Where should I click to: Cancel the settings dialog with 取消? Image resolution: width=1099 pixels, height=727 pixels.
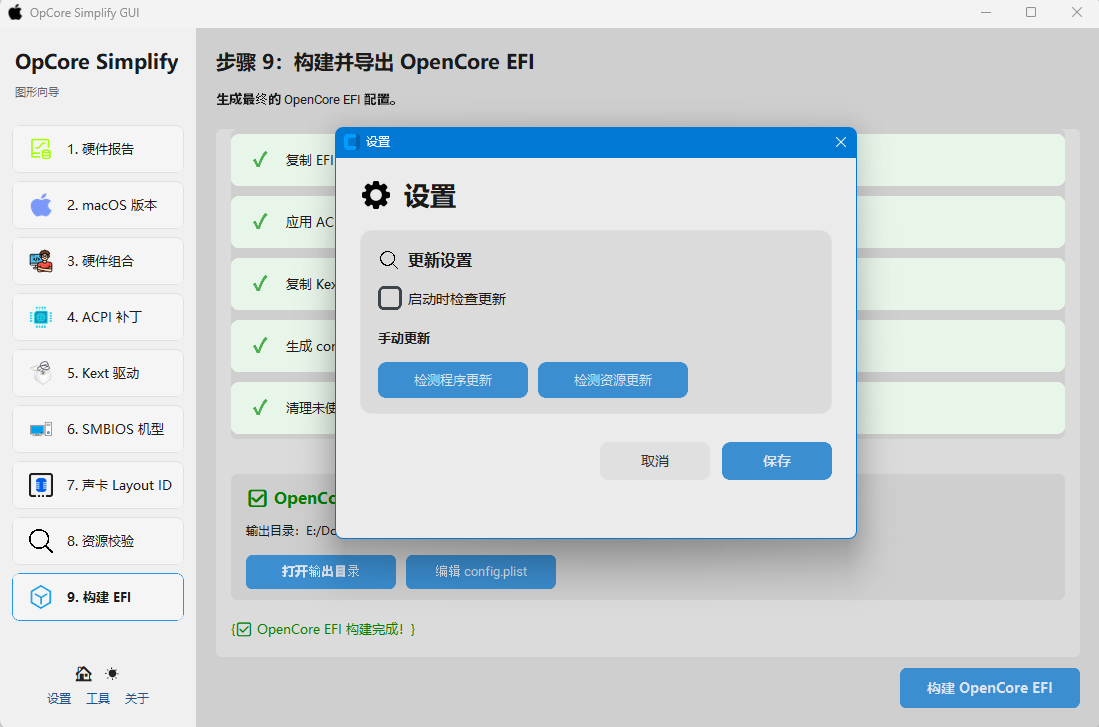(655, 461)
